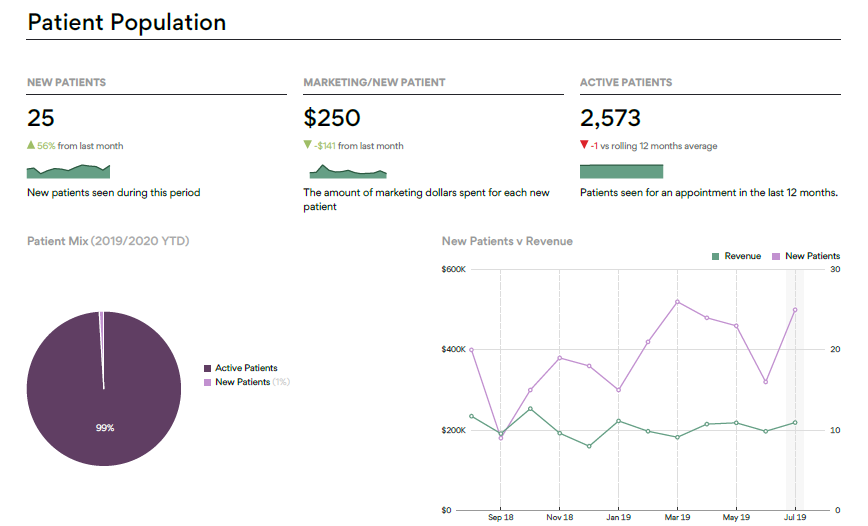
Task: Click the Active Patients green sparkline bar
Action: click(x=621, y=171)
